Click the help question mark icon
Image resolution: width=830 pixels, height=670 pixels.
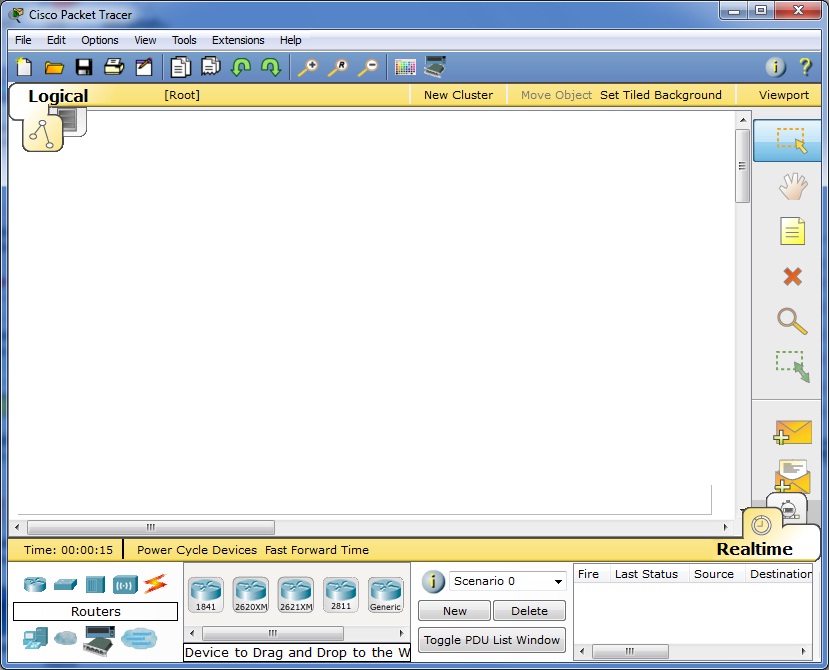point(805,67)
